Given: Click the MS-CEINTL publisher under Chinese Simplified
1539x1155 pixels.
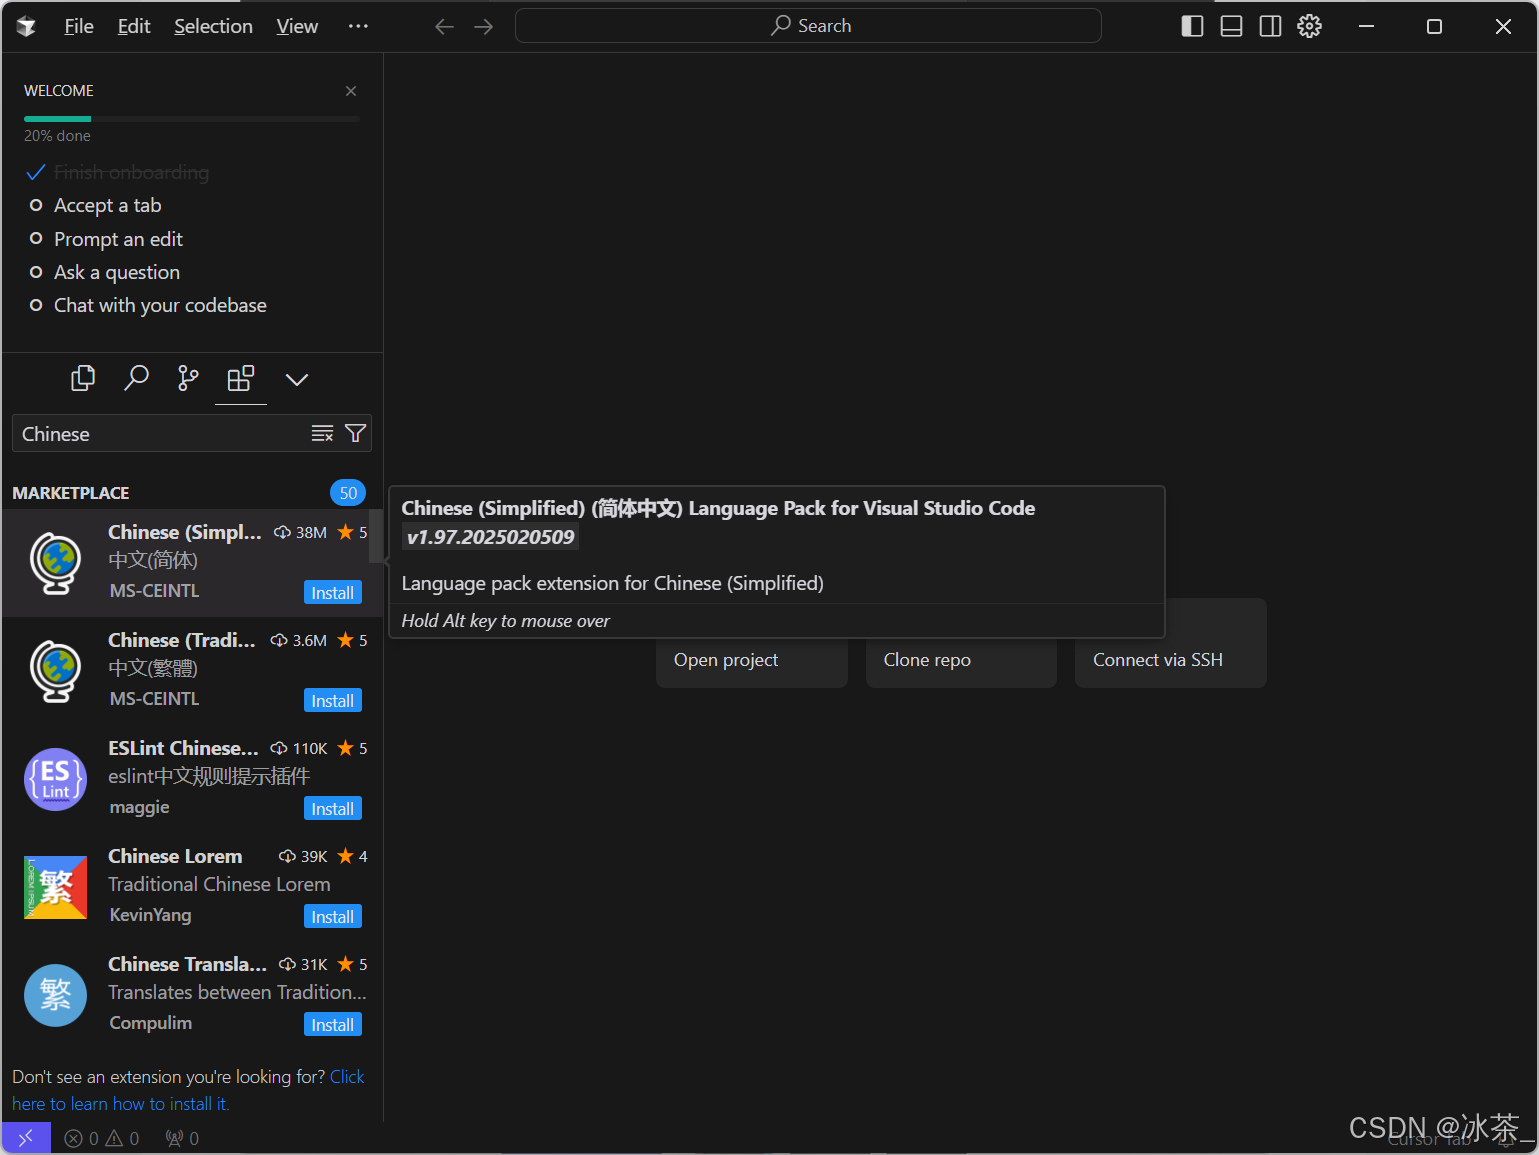Looking at the screenshot, I should tap(154, 591).
